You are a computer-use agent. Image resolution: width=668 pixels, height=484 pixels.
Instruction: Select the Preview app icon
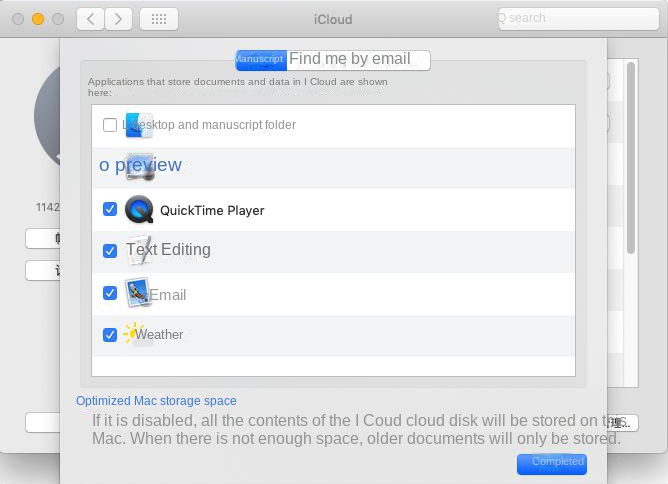(140, 166)
